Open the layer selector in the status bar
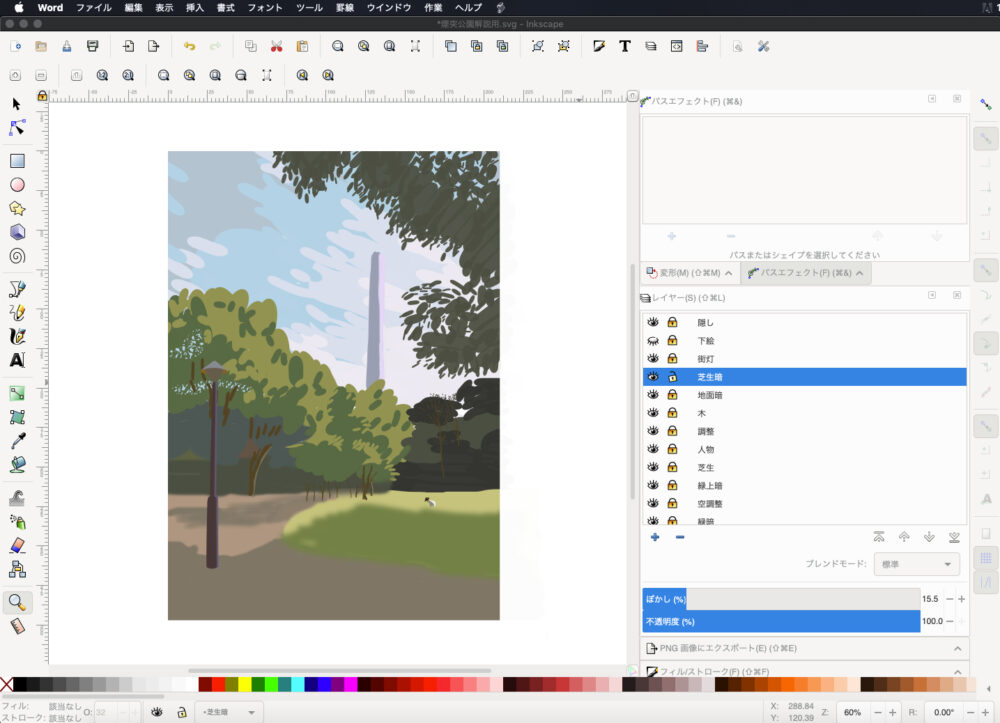The image size is (1000, 723). click(230, 712)
